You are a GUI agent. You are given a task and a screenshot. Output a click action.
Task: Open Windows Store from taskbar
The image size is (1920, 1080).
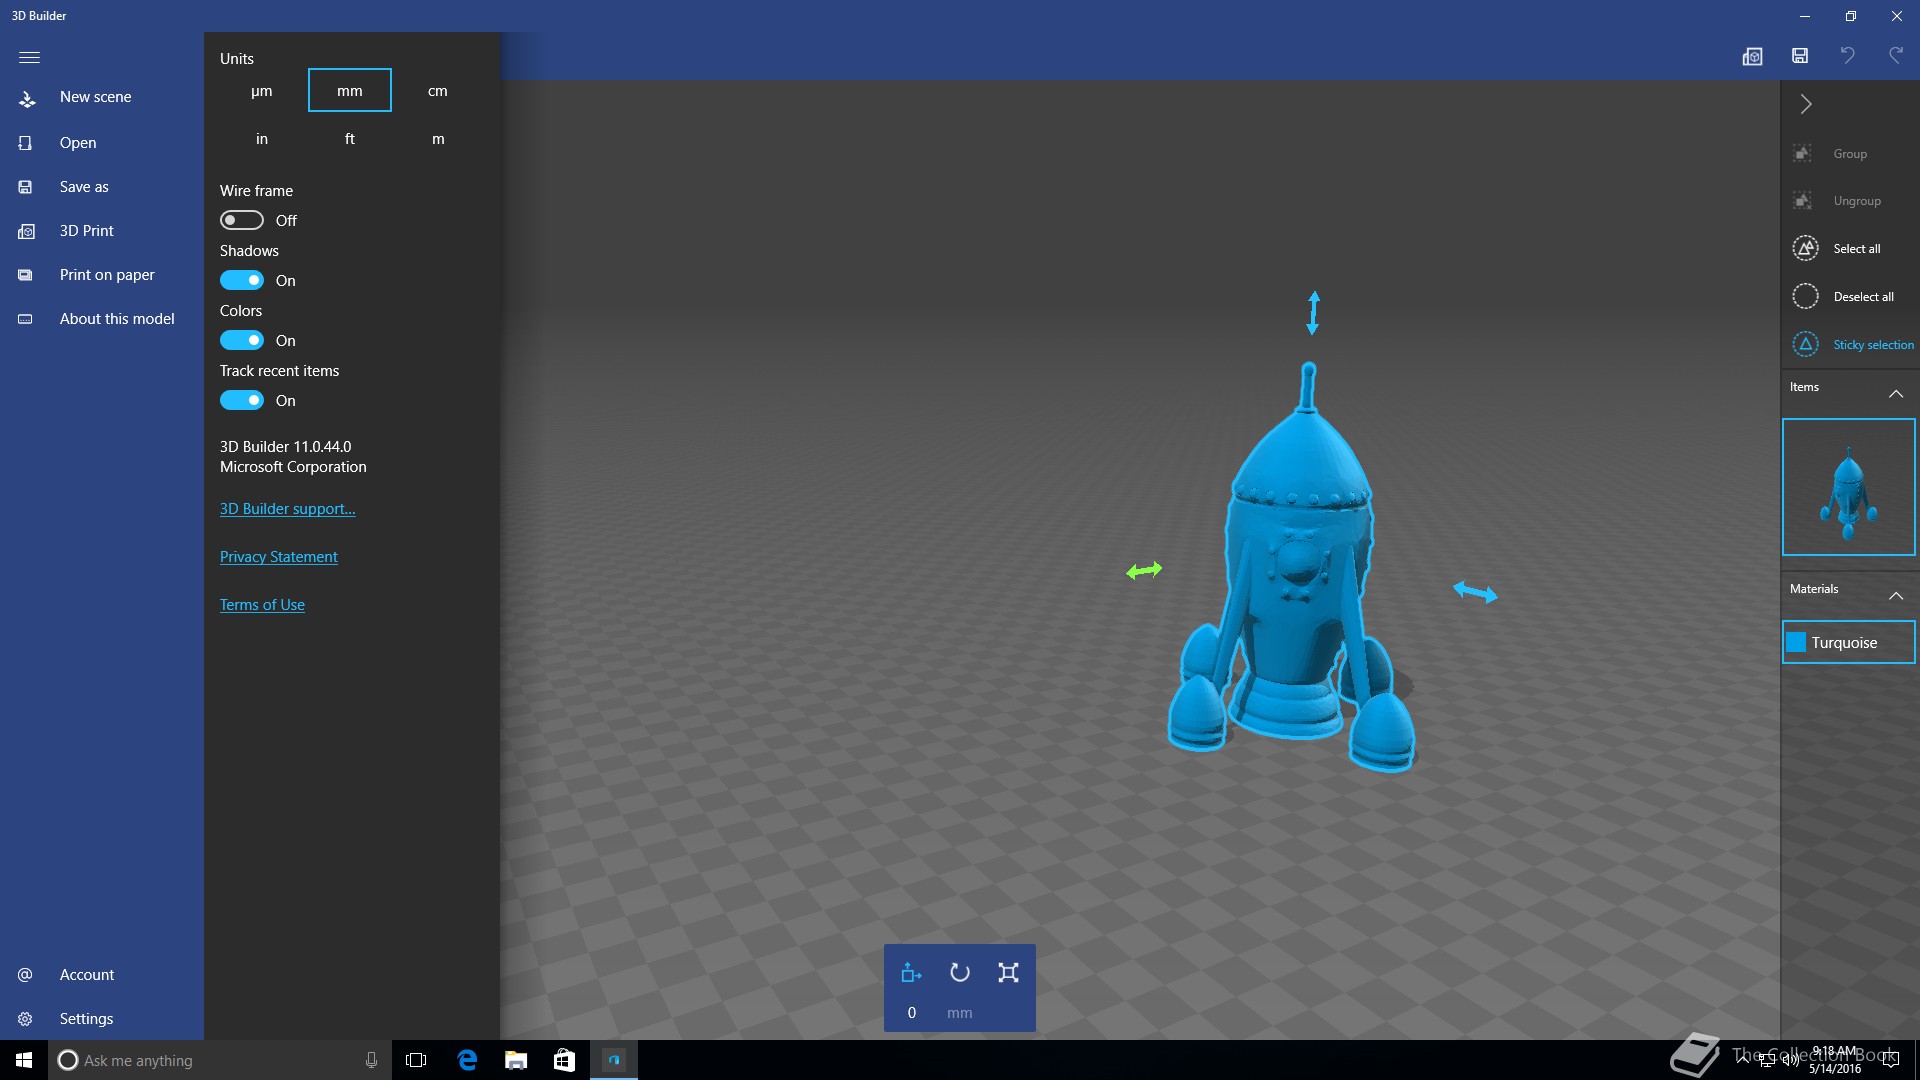tap(564, 1060)
